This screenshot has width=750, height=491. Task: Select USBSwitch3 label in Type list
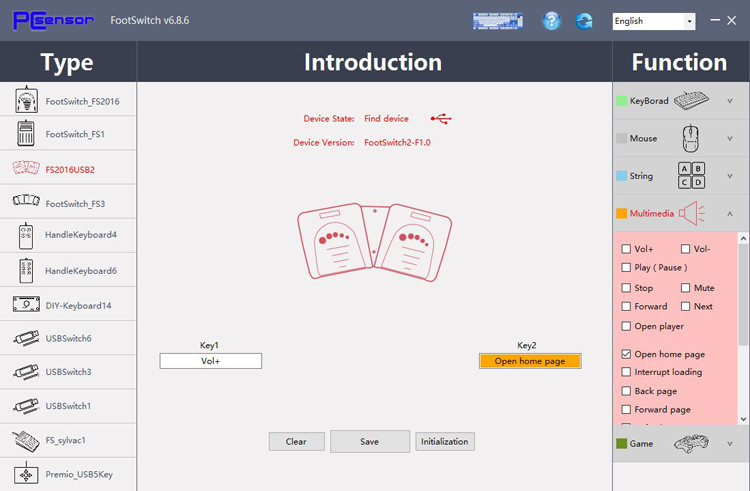68,372
